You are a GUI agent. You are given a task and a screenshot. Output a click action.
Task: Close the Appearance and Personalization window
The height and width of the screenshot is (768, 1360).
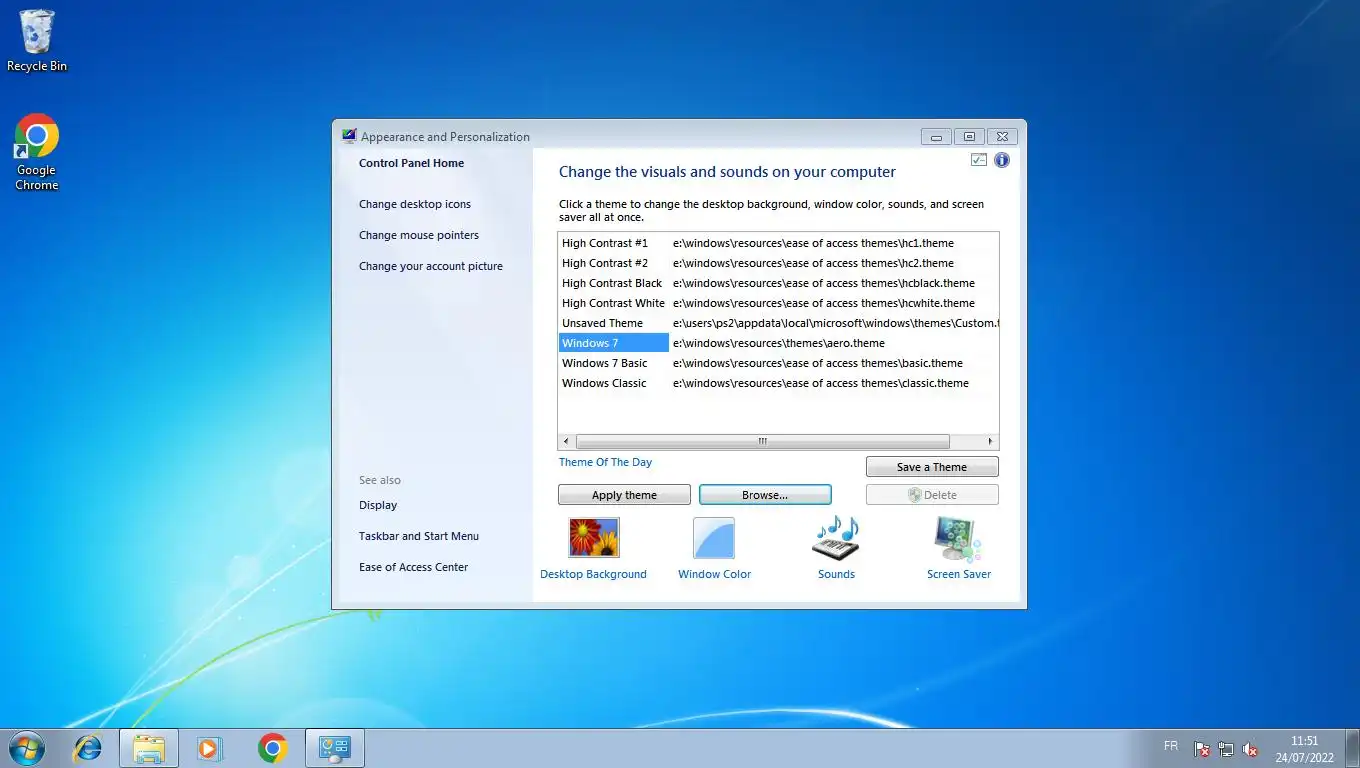1002,137
